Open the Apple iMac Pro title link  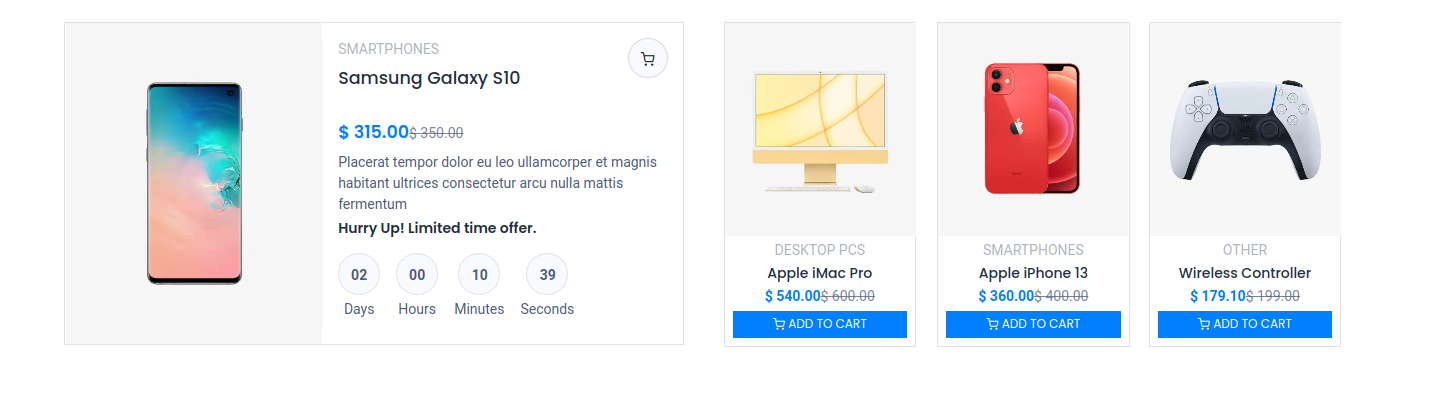(820, 273)
